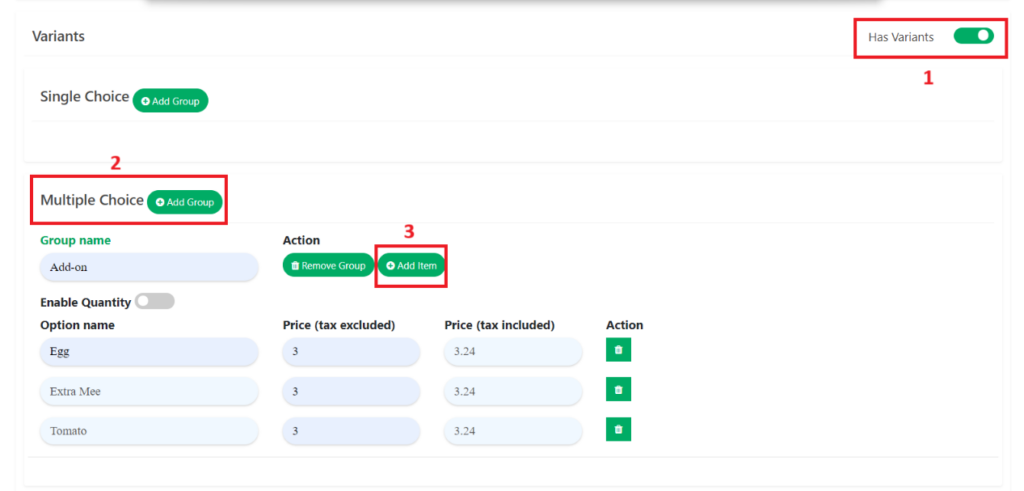Image resolution: width=1024 pixels, height=491 pixels.
Task: Click Extra Mee's tax included price field
Action: click(x=513, y=391)
